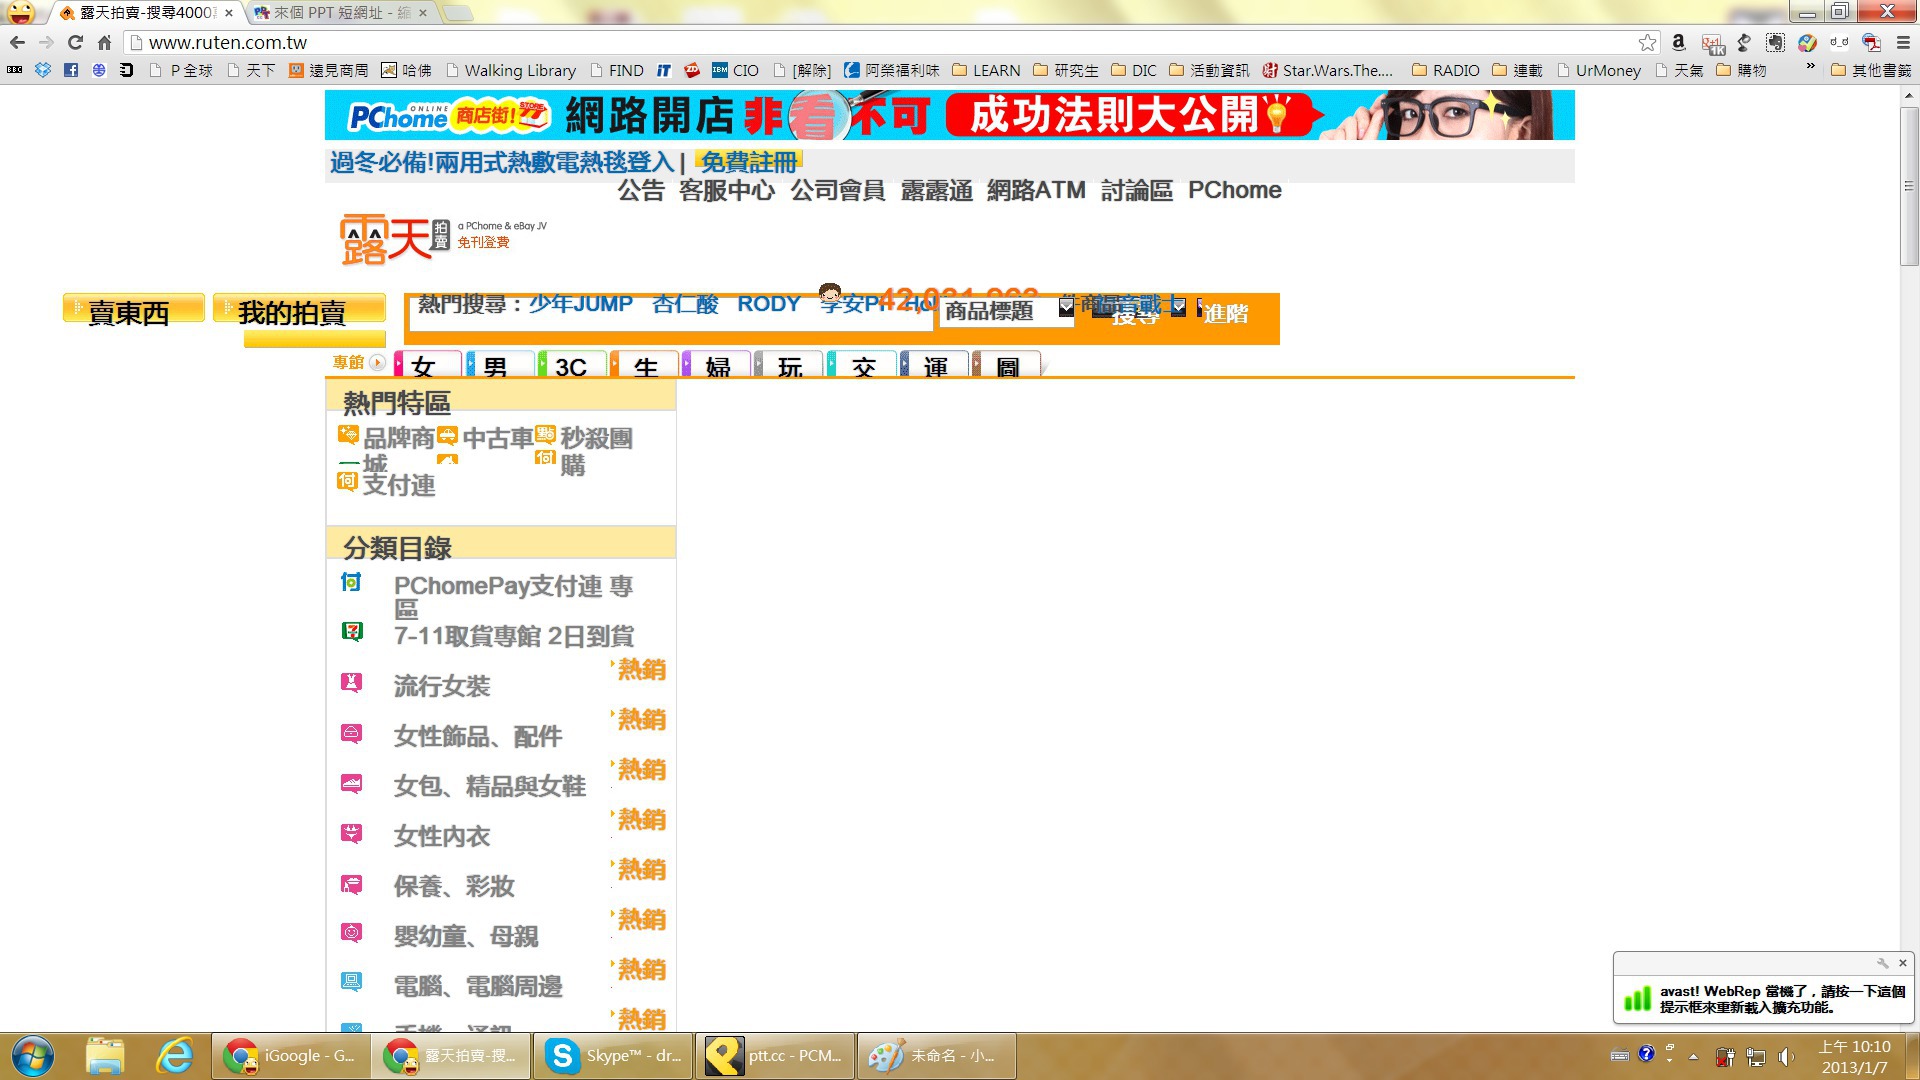Screen dimensions: 1920x1080
Task: Switch to the PPT 短網址 browser tab
Action: (340, 13)
